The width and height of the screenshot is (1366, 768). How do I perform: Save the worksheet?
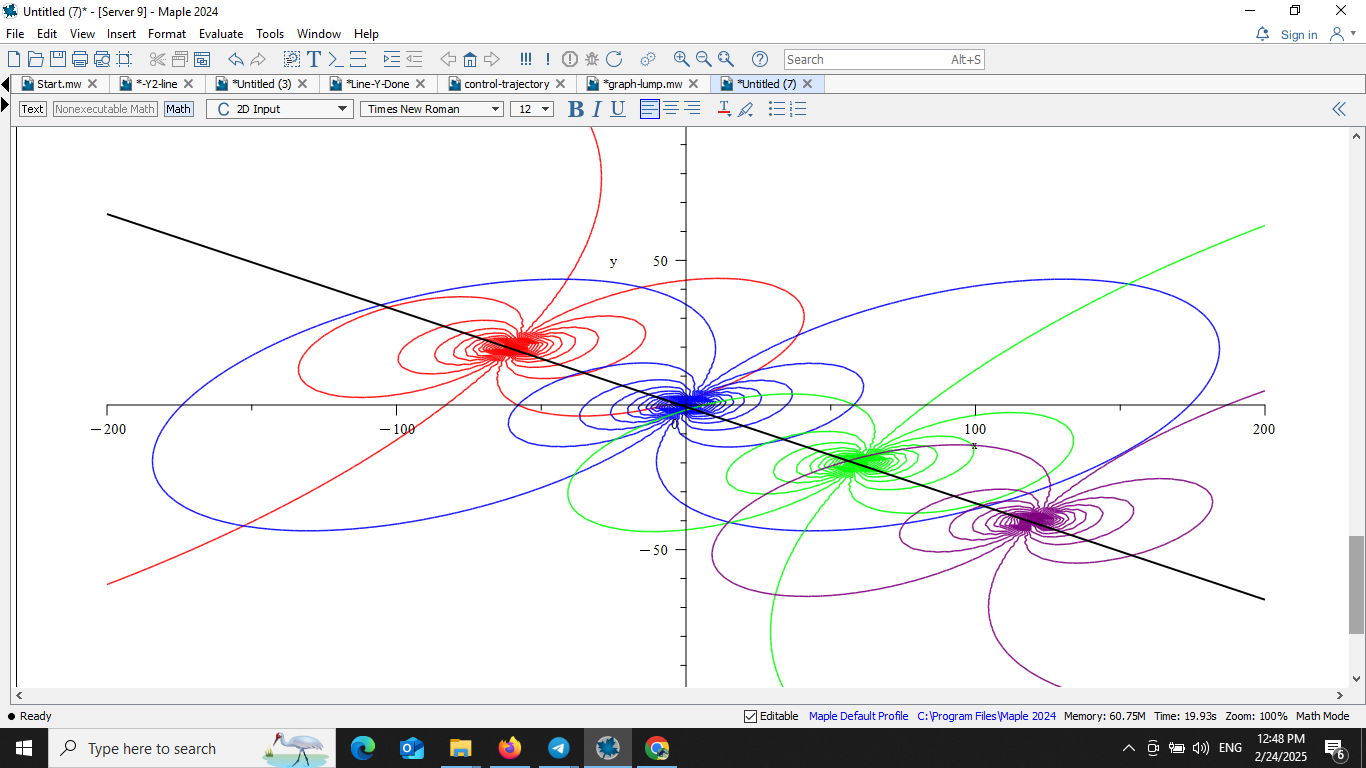(x=57, y=59)
